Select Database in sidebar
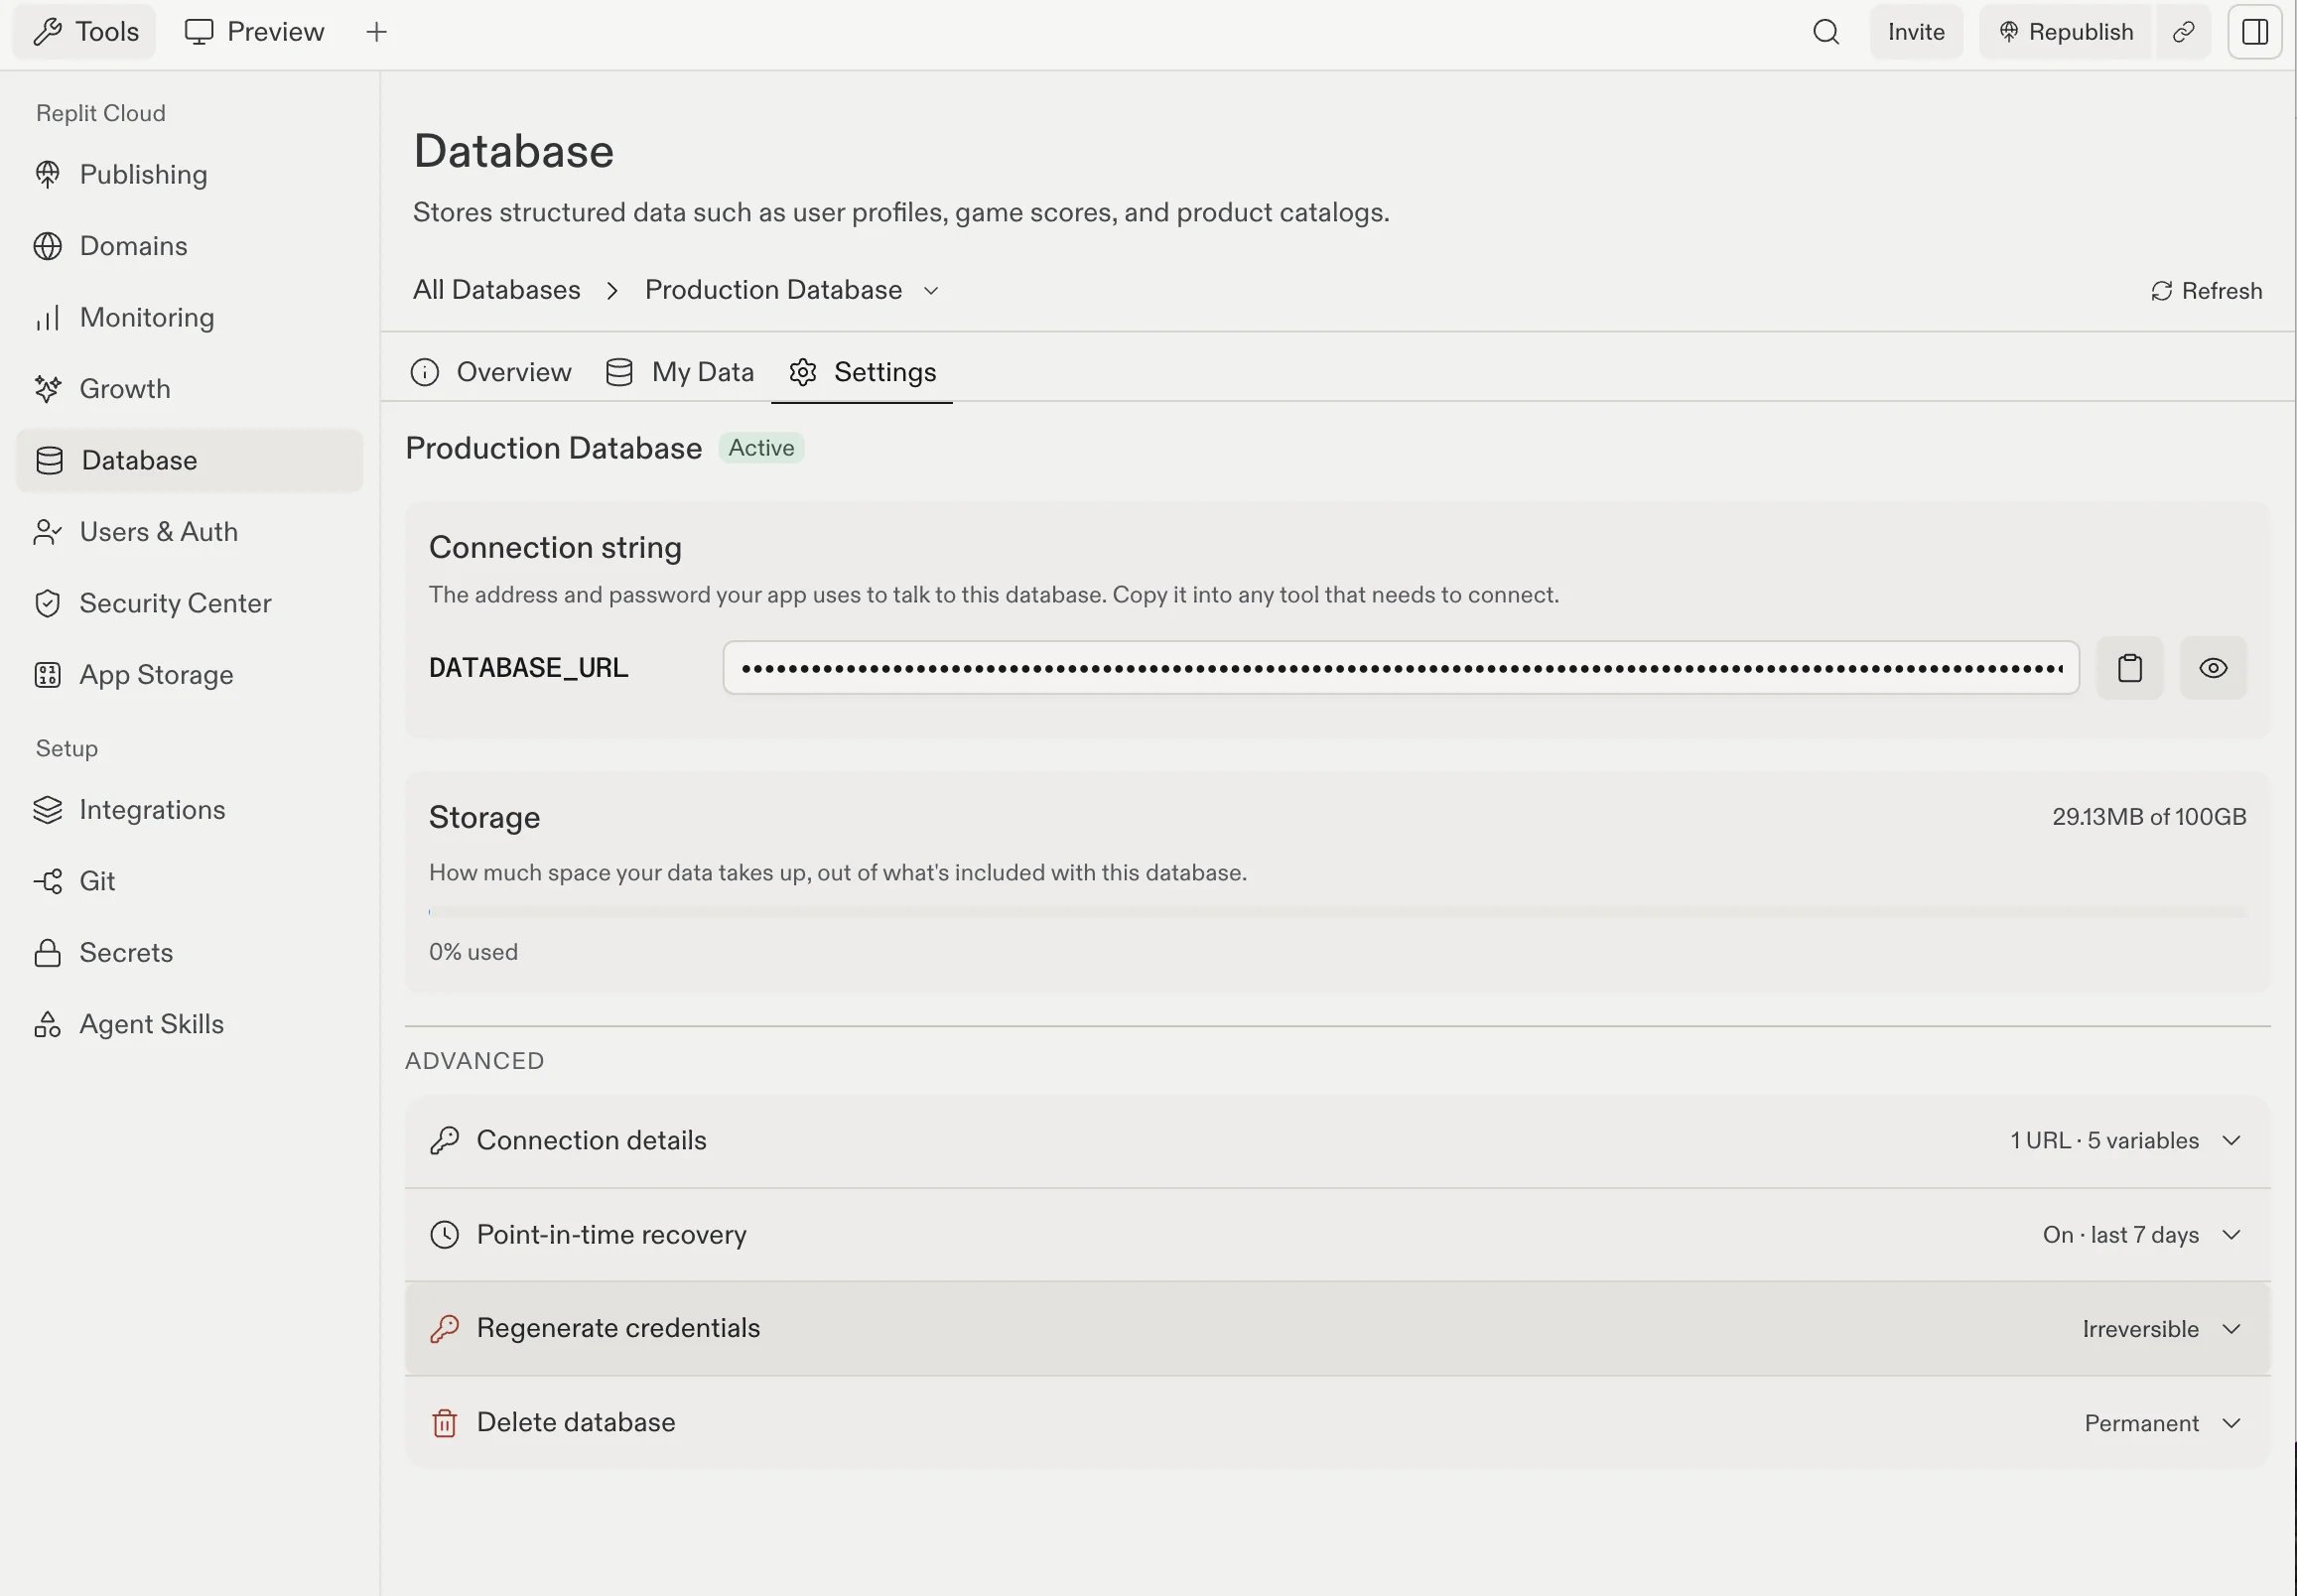Screen dimensions: 2297x1596 [189, 460]
